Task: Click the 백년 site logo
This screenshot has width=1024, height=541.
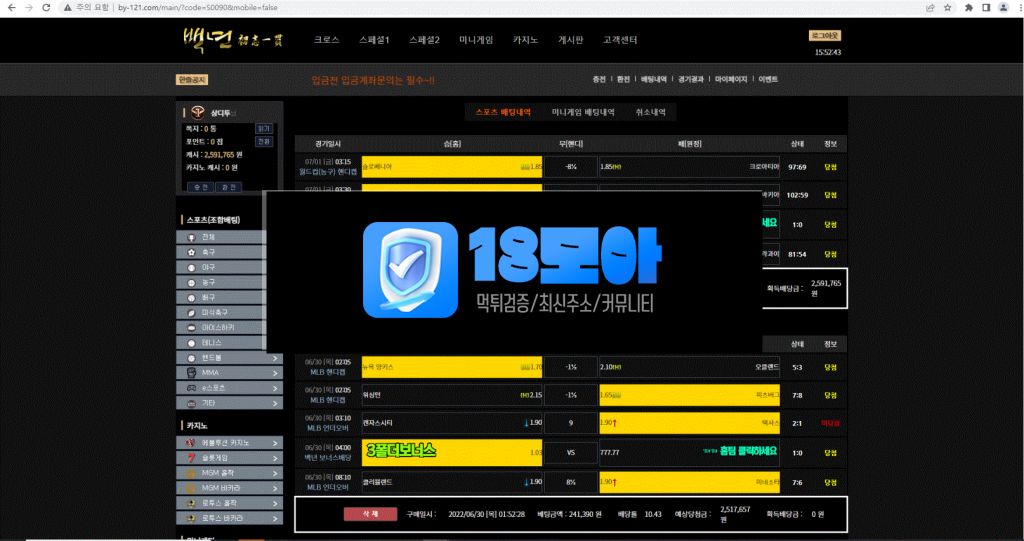Action: click(232, 40)
